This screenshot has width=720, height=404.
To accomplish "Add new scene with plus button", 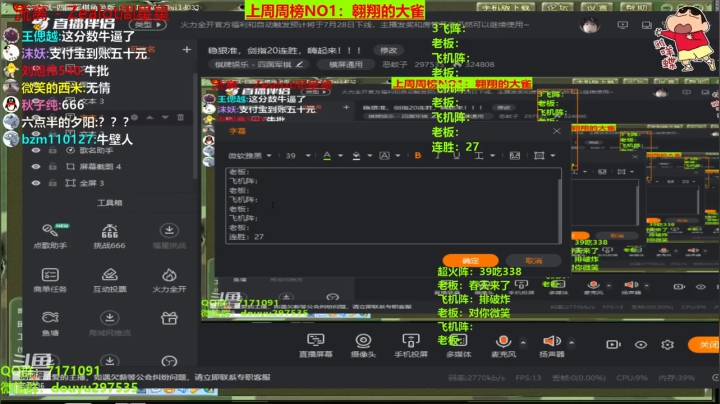I will pyautogui.click(x=186, y=49).
